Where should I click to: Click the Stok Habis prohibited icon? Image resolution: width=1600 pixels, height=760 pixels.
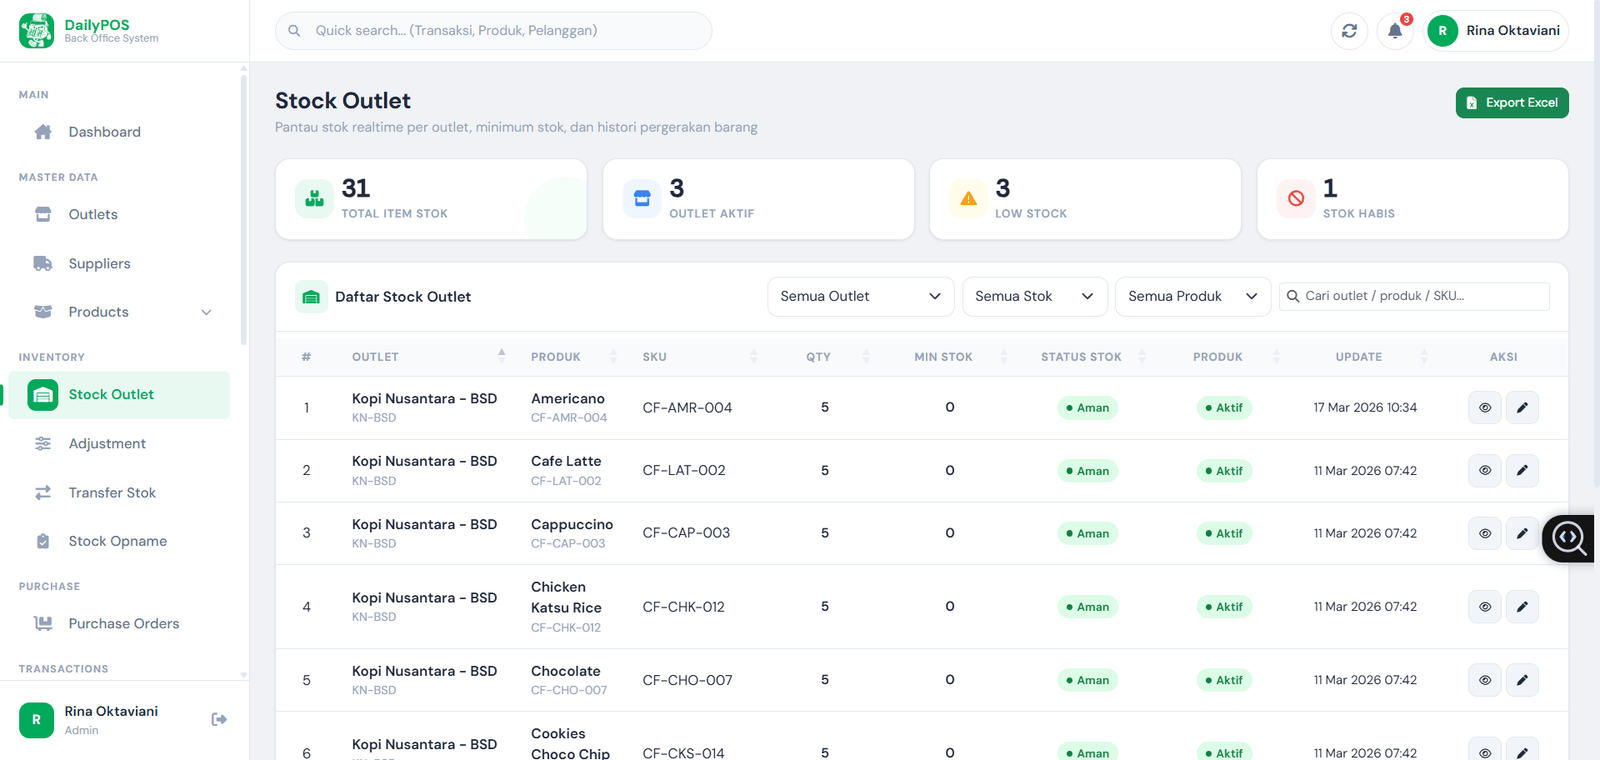(x=1296, y=198)
